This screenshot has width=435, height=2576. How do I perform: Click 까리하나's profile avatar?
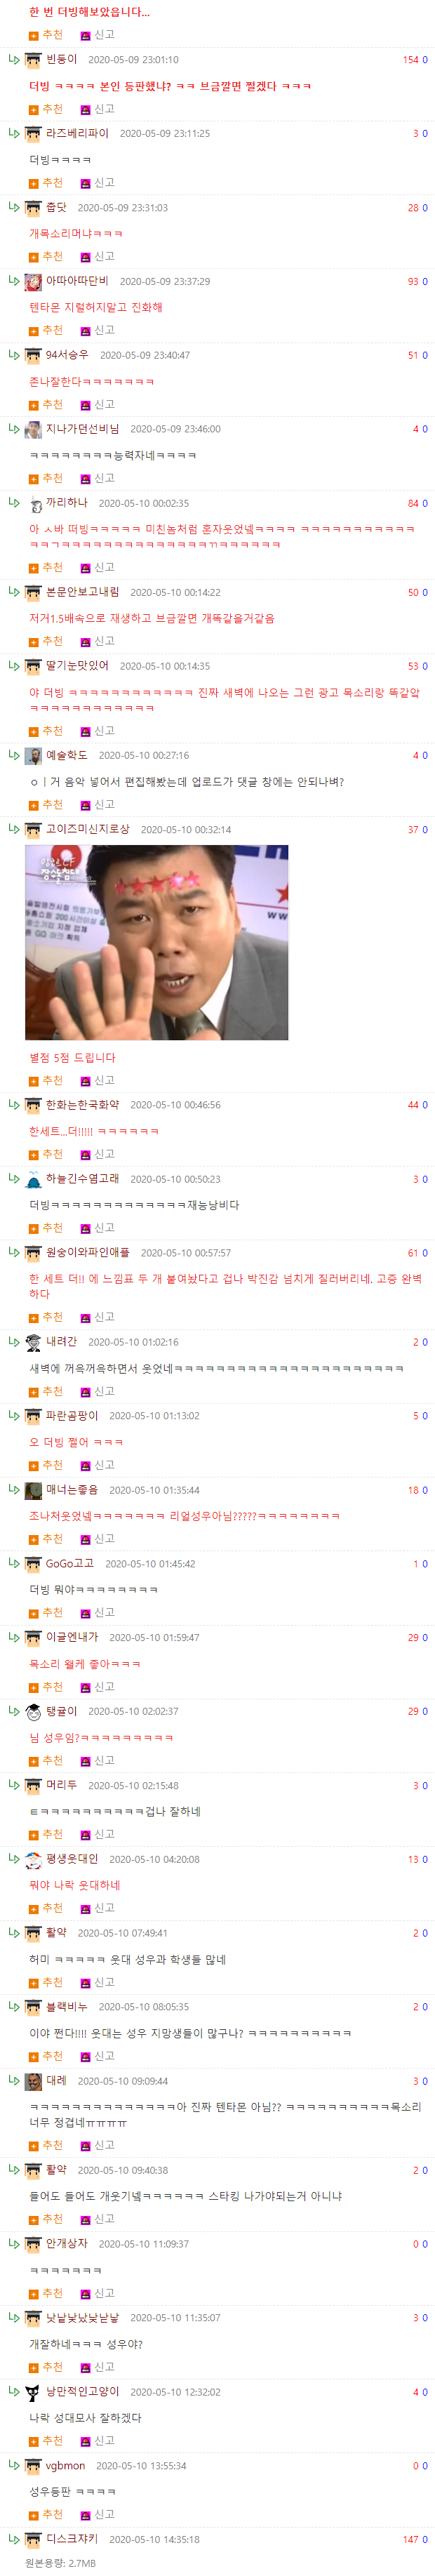tap(33, 504)
